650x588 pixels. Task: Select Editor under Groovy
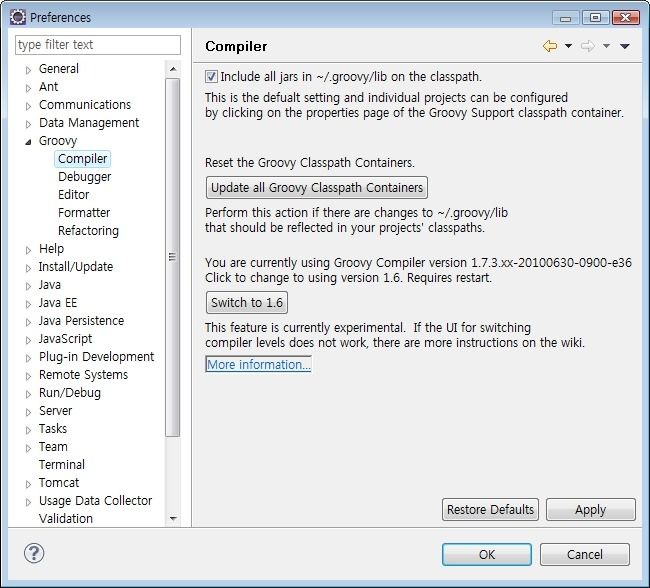click(x=73, y=194)
